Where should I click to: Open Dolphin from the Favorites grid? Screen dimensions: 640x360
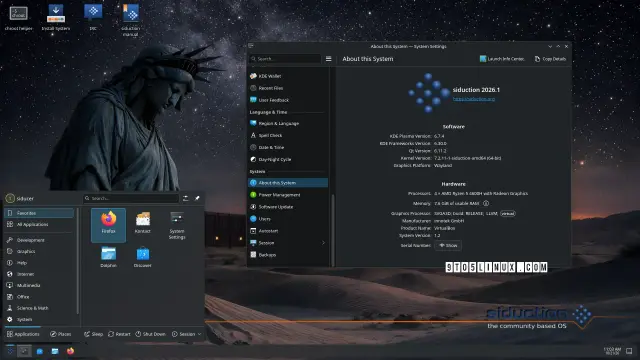point(108,257)
